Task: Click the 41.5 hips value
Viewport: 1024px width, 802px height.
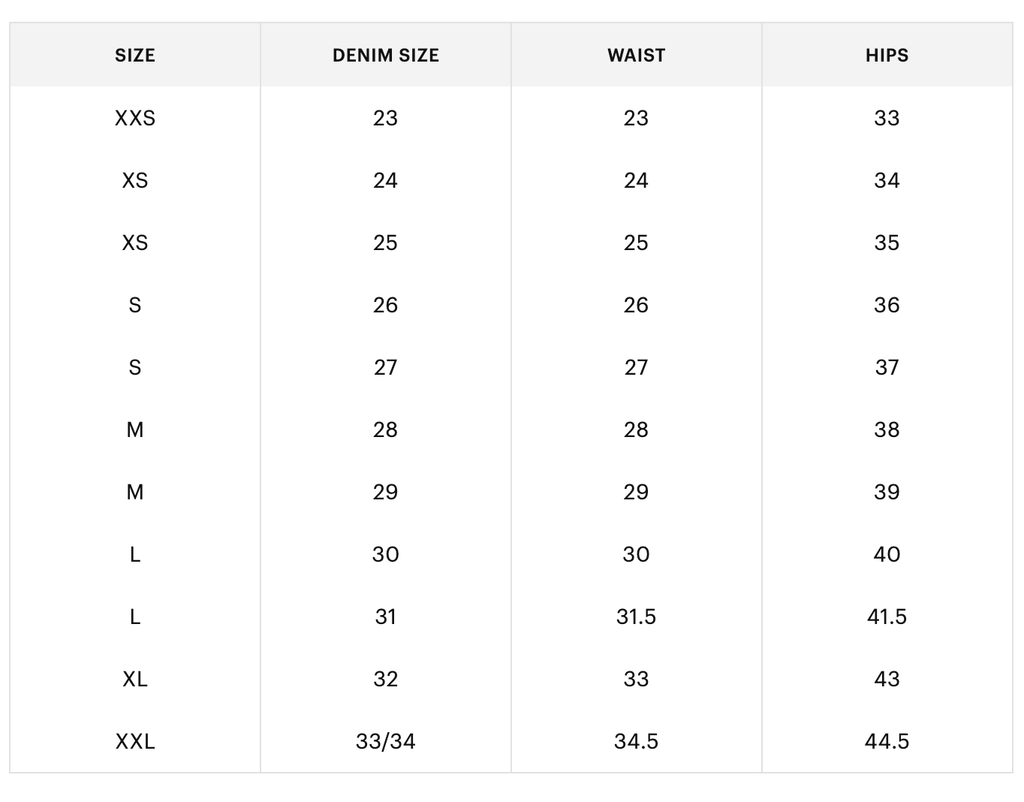Action: (x=887, y=617)
